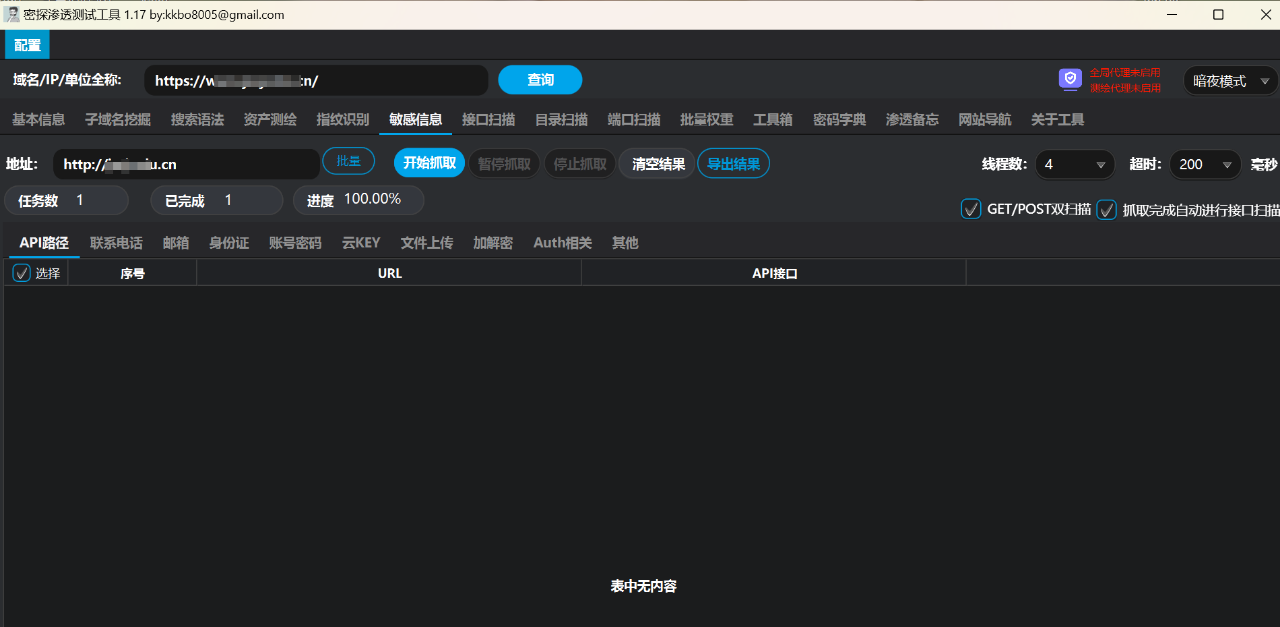Click the 任务数 value field
The image size is (1280, 627).
tap(67, 201)
